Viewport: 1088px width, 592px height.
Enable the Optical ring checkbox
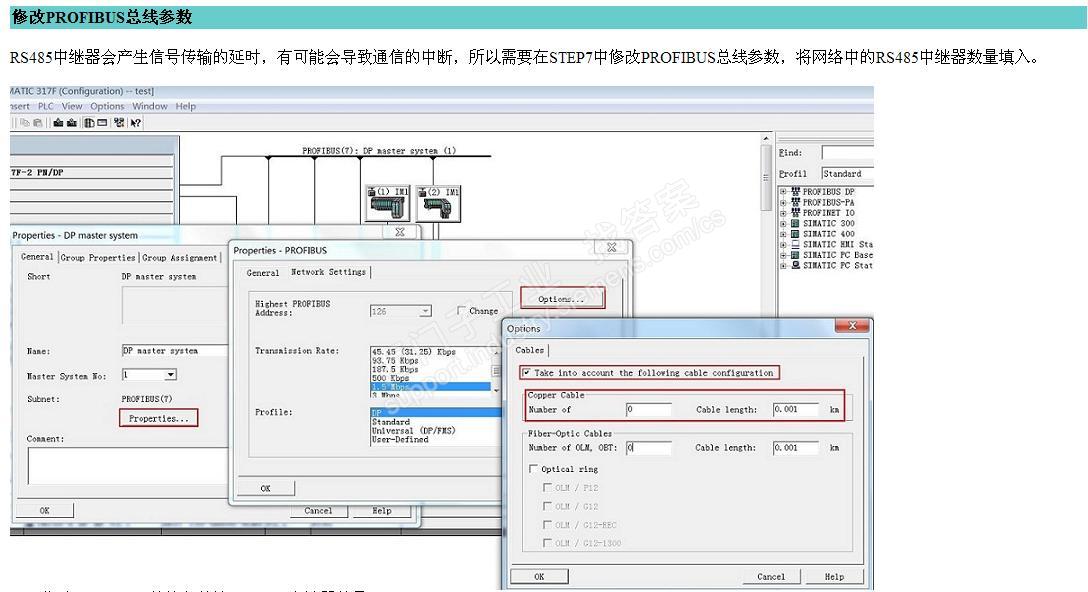point(533,469)
